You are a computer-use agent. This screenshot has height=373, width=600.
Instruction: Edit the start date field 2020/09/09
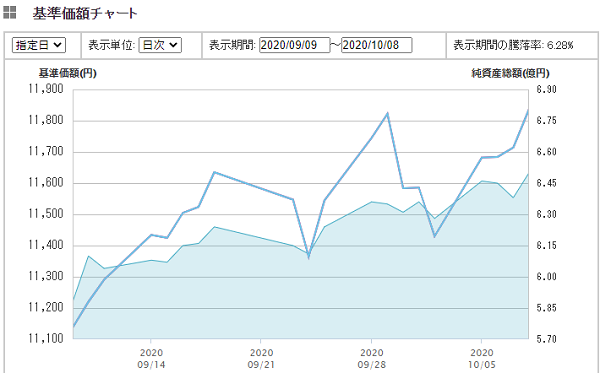294,45
